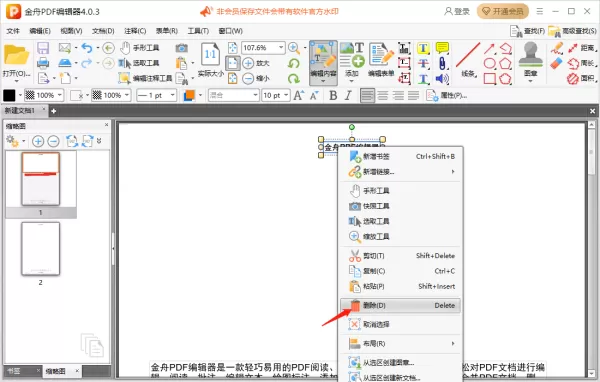Select the 手形工具 hand tool in the toolbar
Image resolution: width=600 pixels, height=382 pixels.
pyautogui.click(x=139, y=48)
